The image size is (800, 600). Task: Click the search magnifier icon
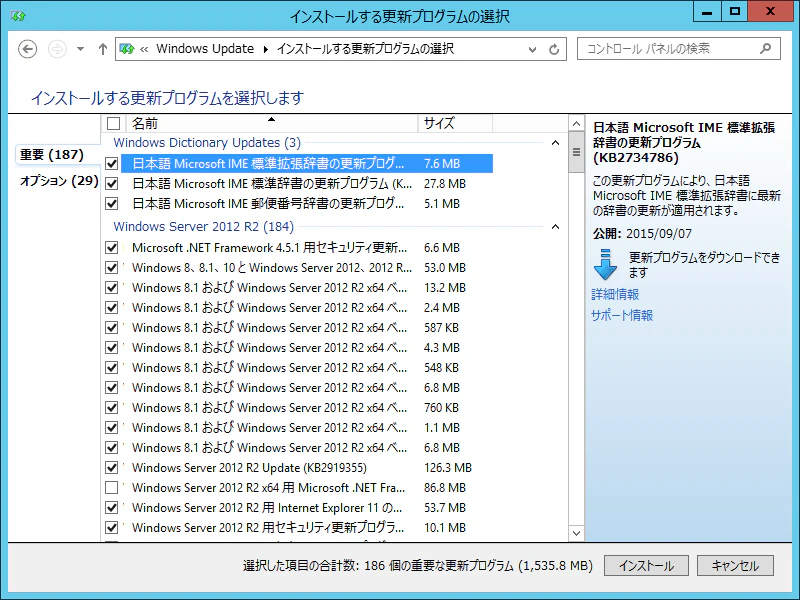[765, 49]
